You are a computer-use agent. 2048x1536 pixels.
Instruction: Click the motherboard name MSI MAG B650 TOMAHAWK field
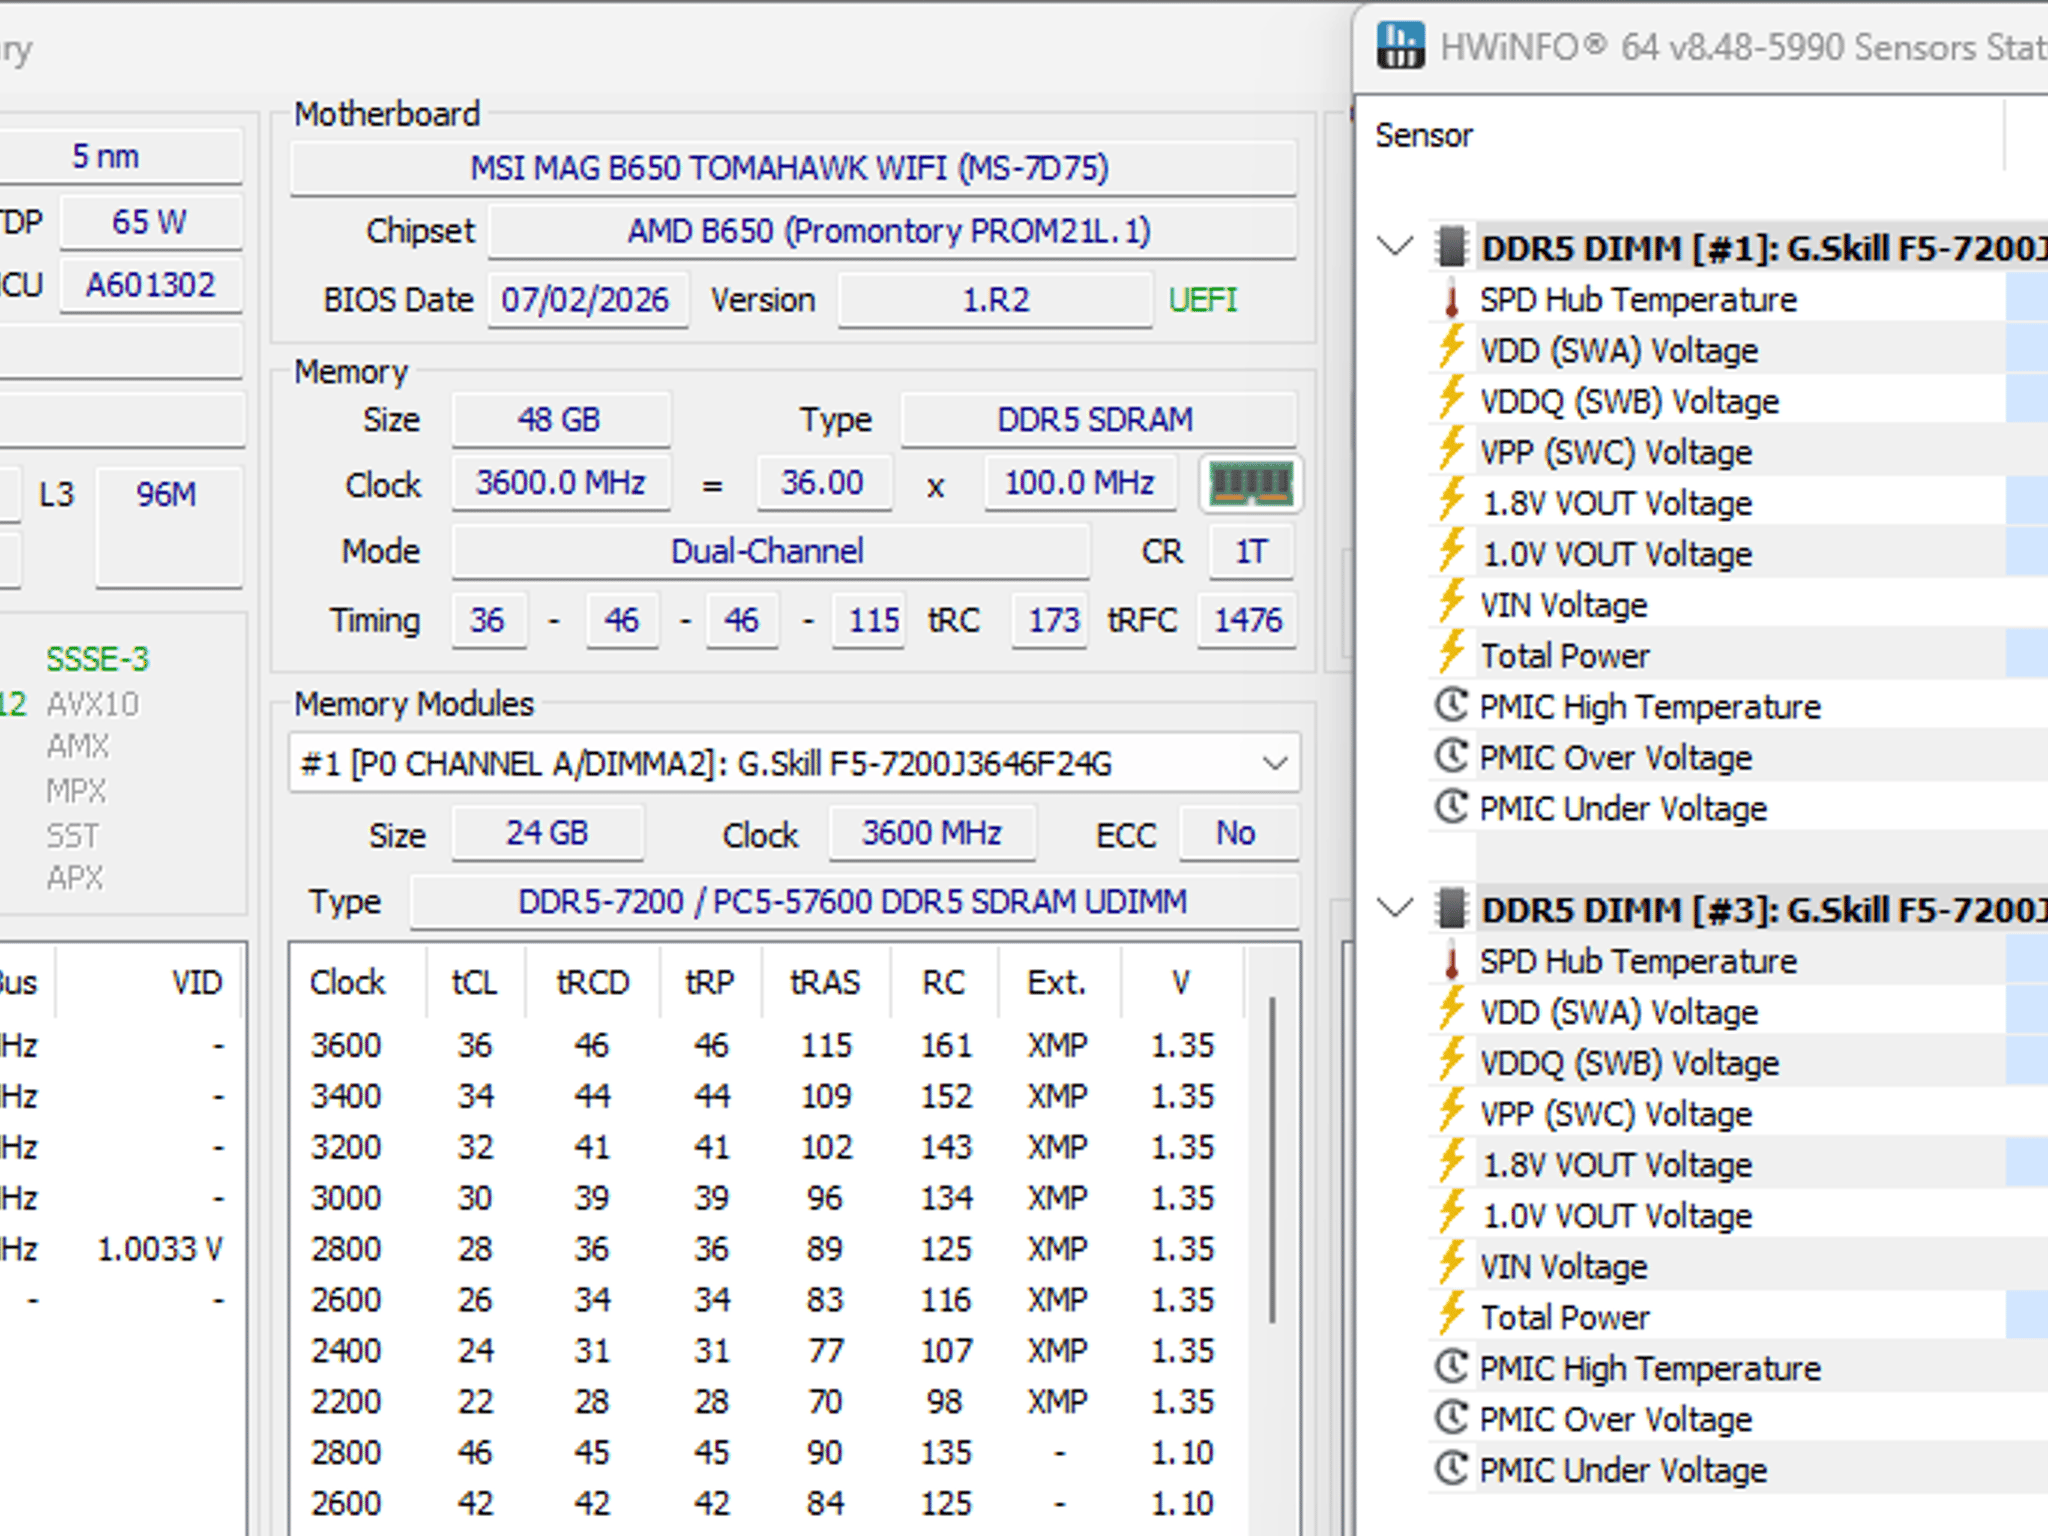(x=794, y=168)
